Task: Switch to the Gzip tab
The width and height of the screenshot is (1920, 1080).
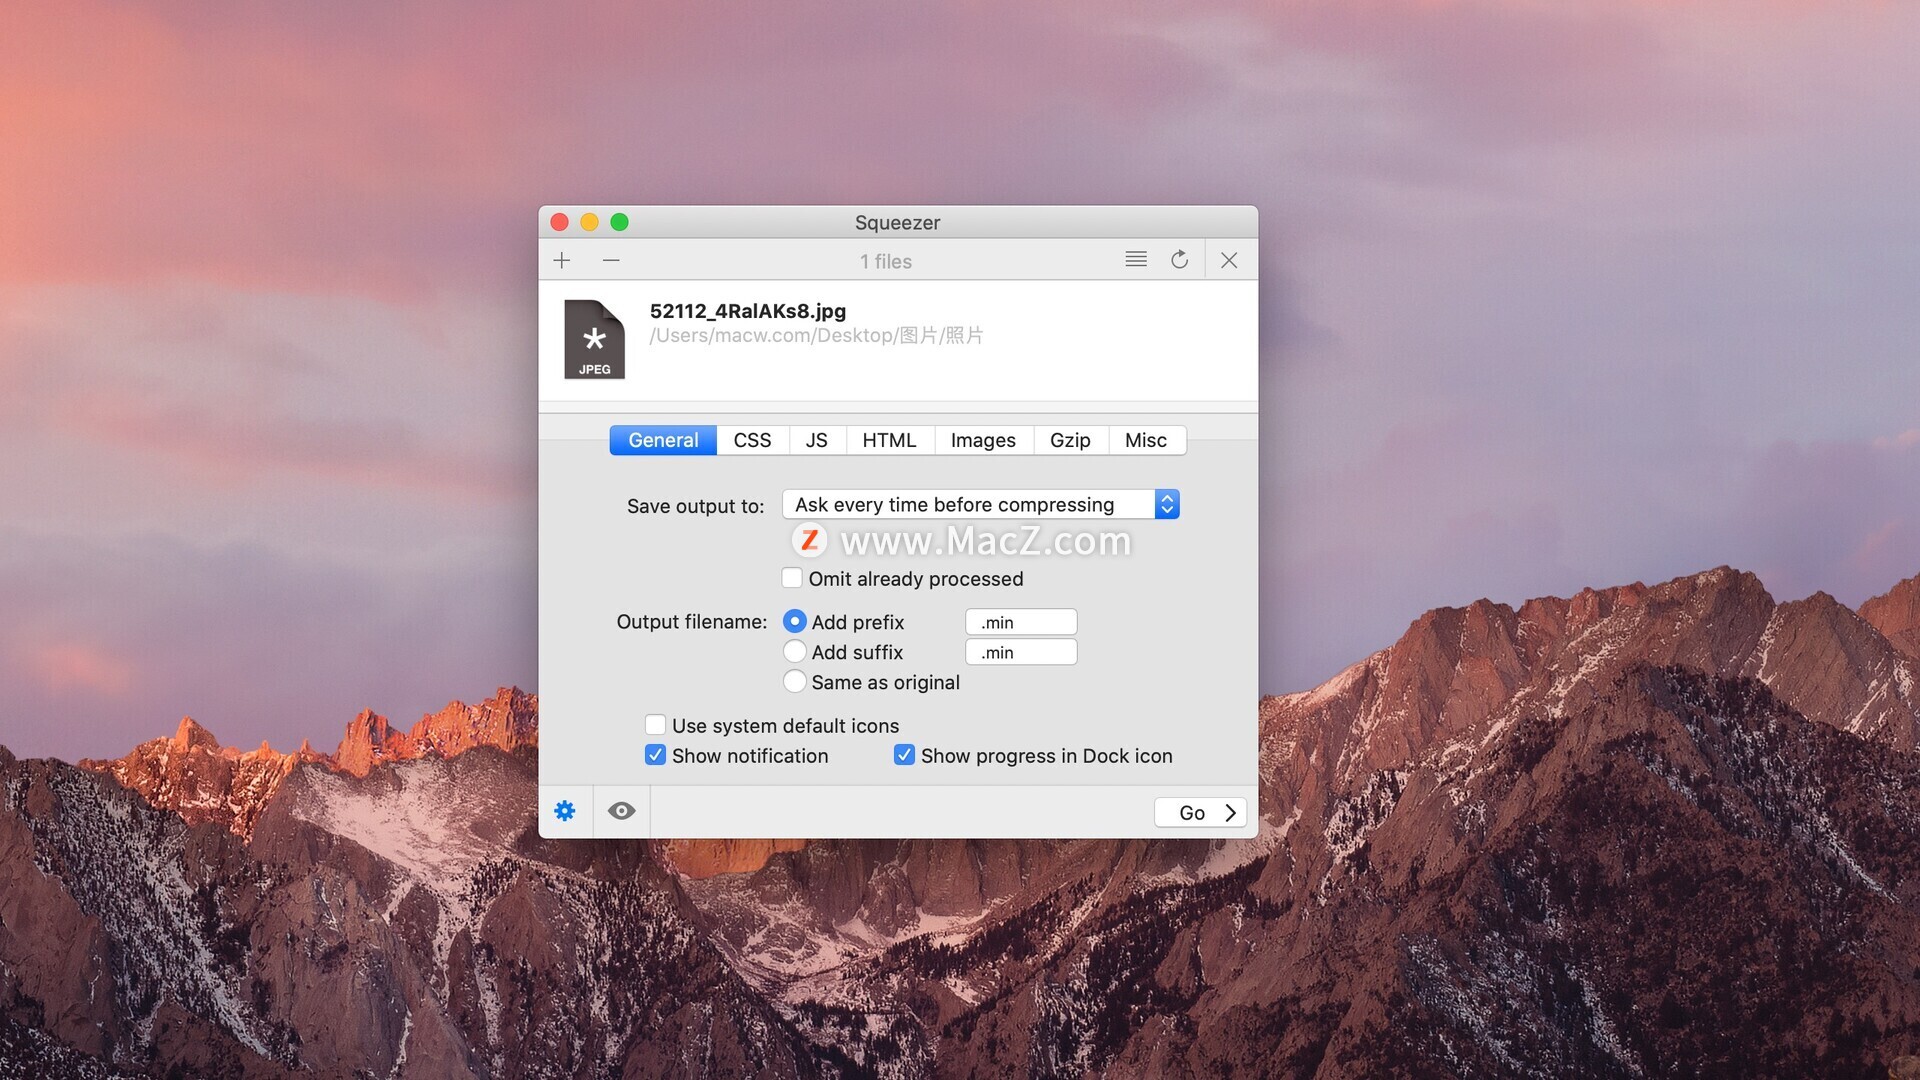Action: click(1070, 440)
